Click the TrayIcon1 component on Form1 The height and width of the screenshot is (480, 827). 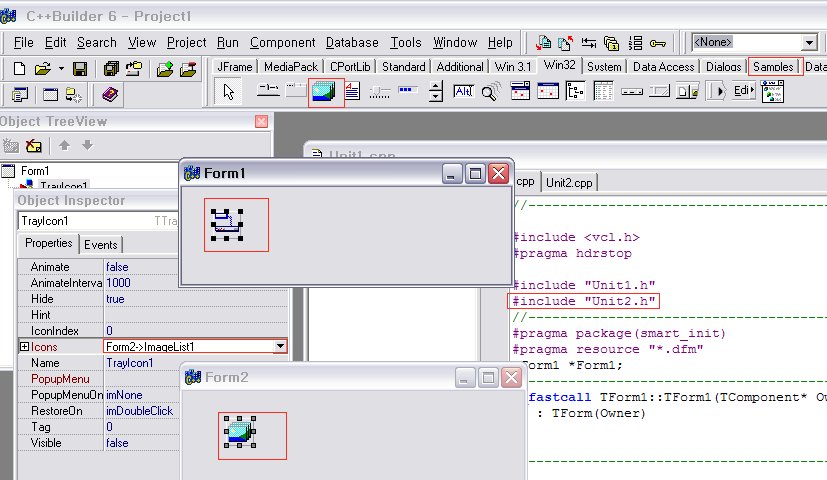pos(227,224)
